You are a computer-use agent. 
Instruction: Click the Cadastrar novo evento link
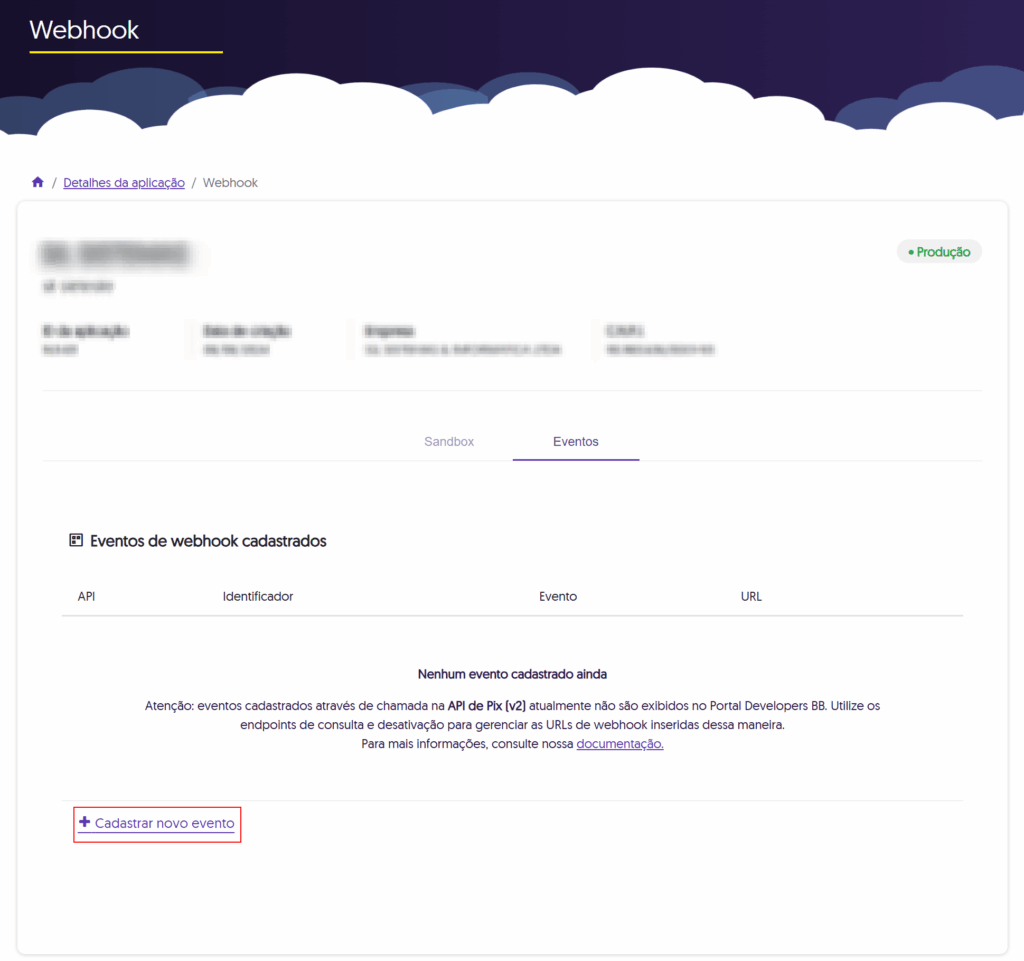coord(164,824)
